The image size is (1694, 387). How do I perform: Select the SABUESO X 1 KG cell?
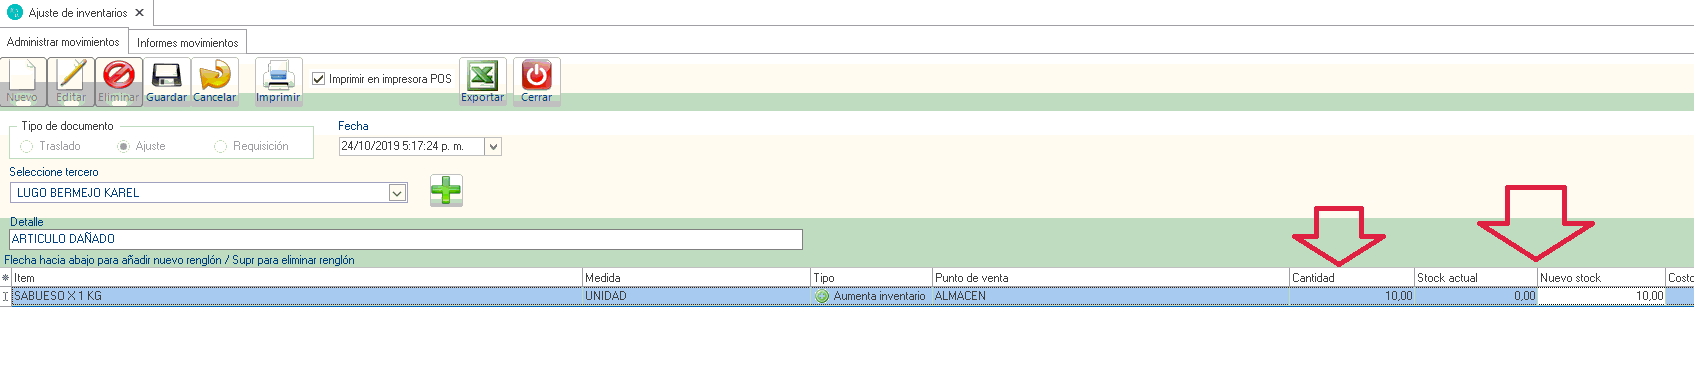click(x=297, y=296)
